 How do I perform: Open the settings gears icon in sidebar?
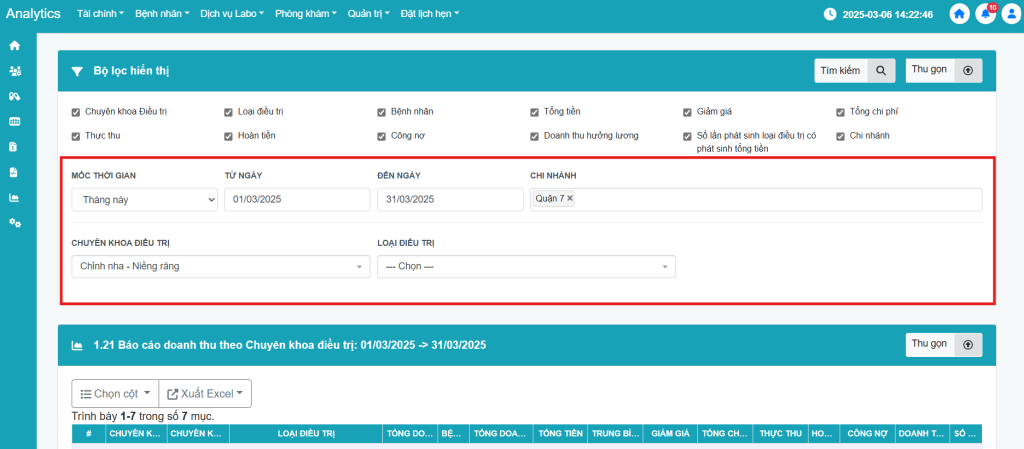pyautogui.click(x=14, y=222)
